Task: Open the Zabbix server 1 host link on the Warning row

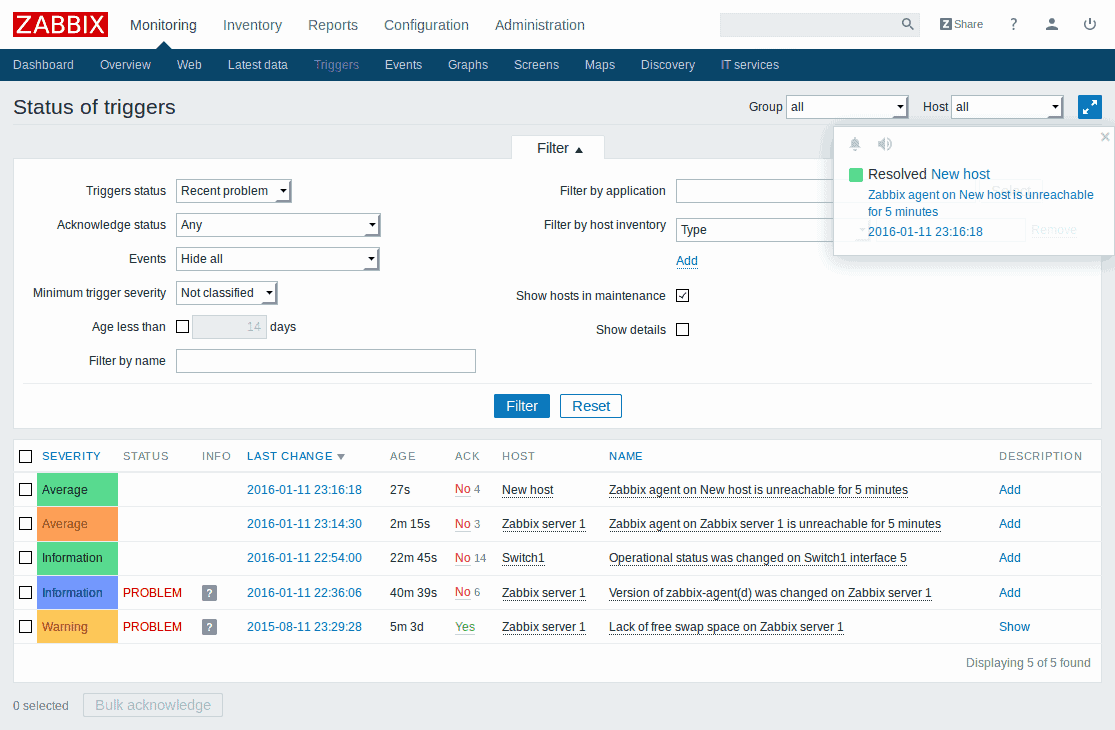Action: pos(543,627)
